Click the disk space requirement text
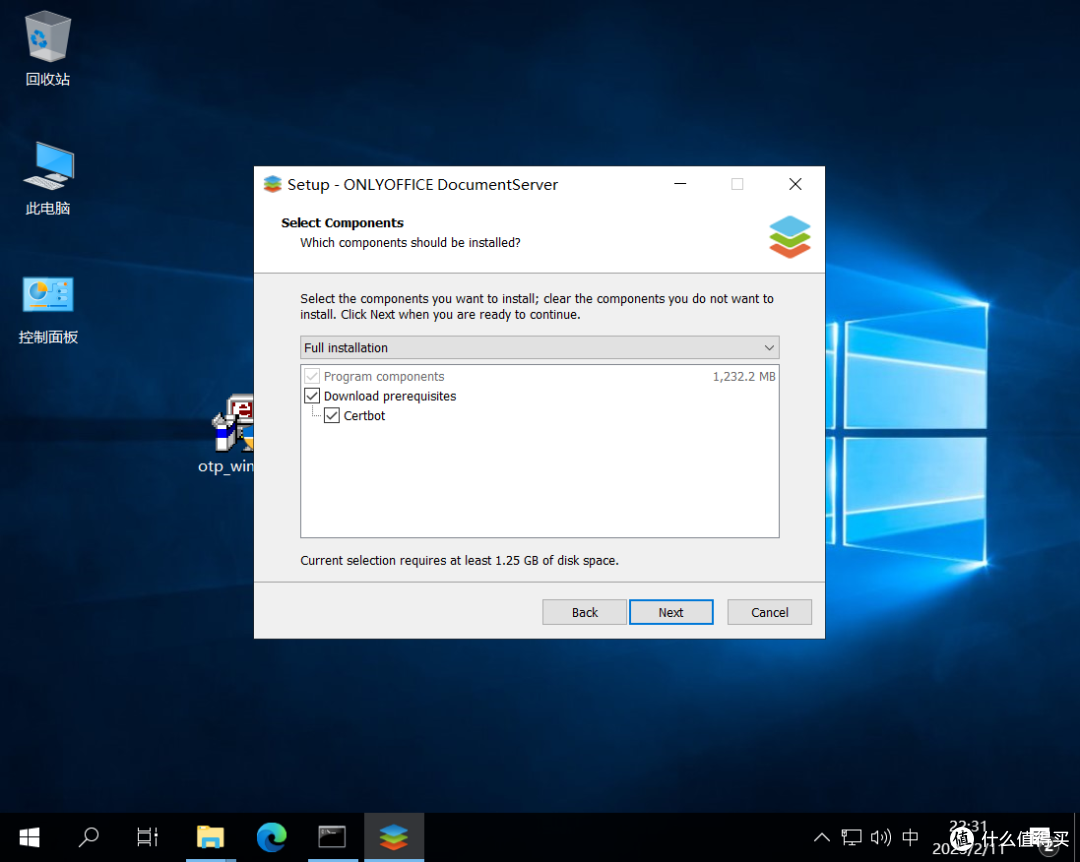The image size is (1080, 862). tap(459, 560)
